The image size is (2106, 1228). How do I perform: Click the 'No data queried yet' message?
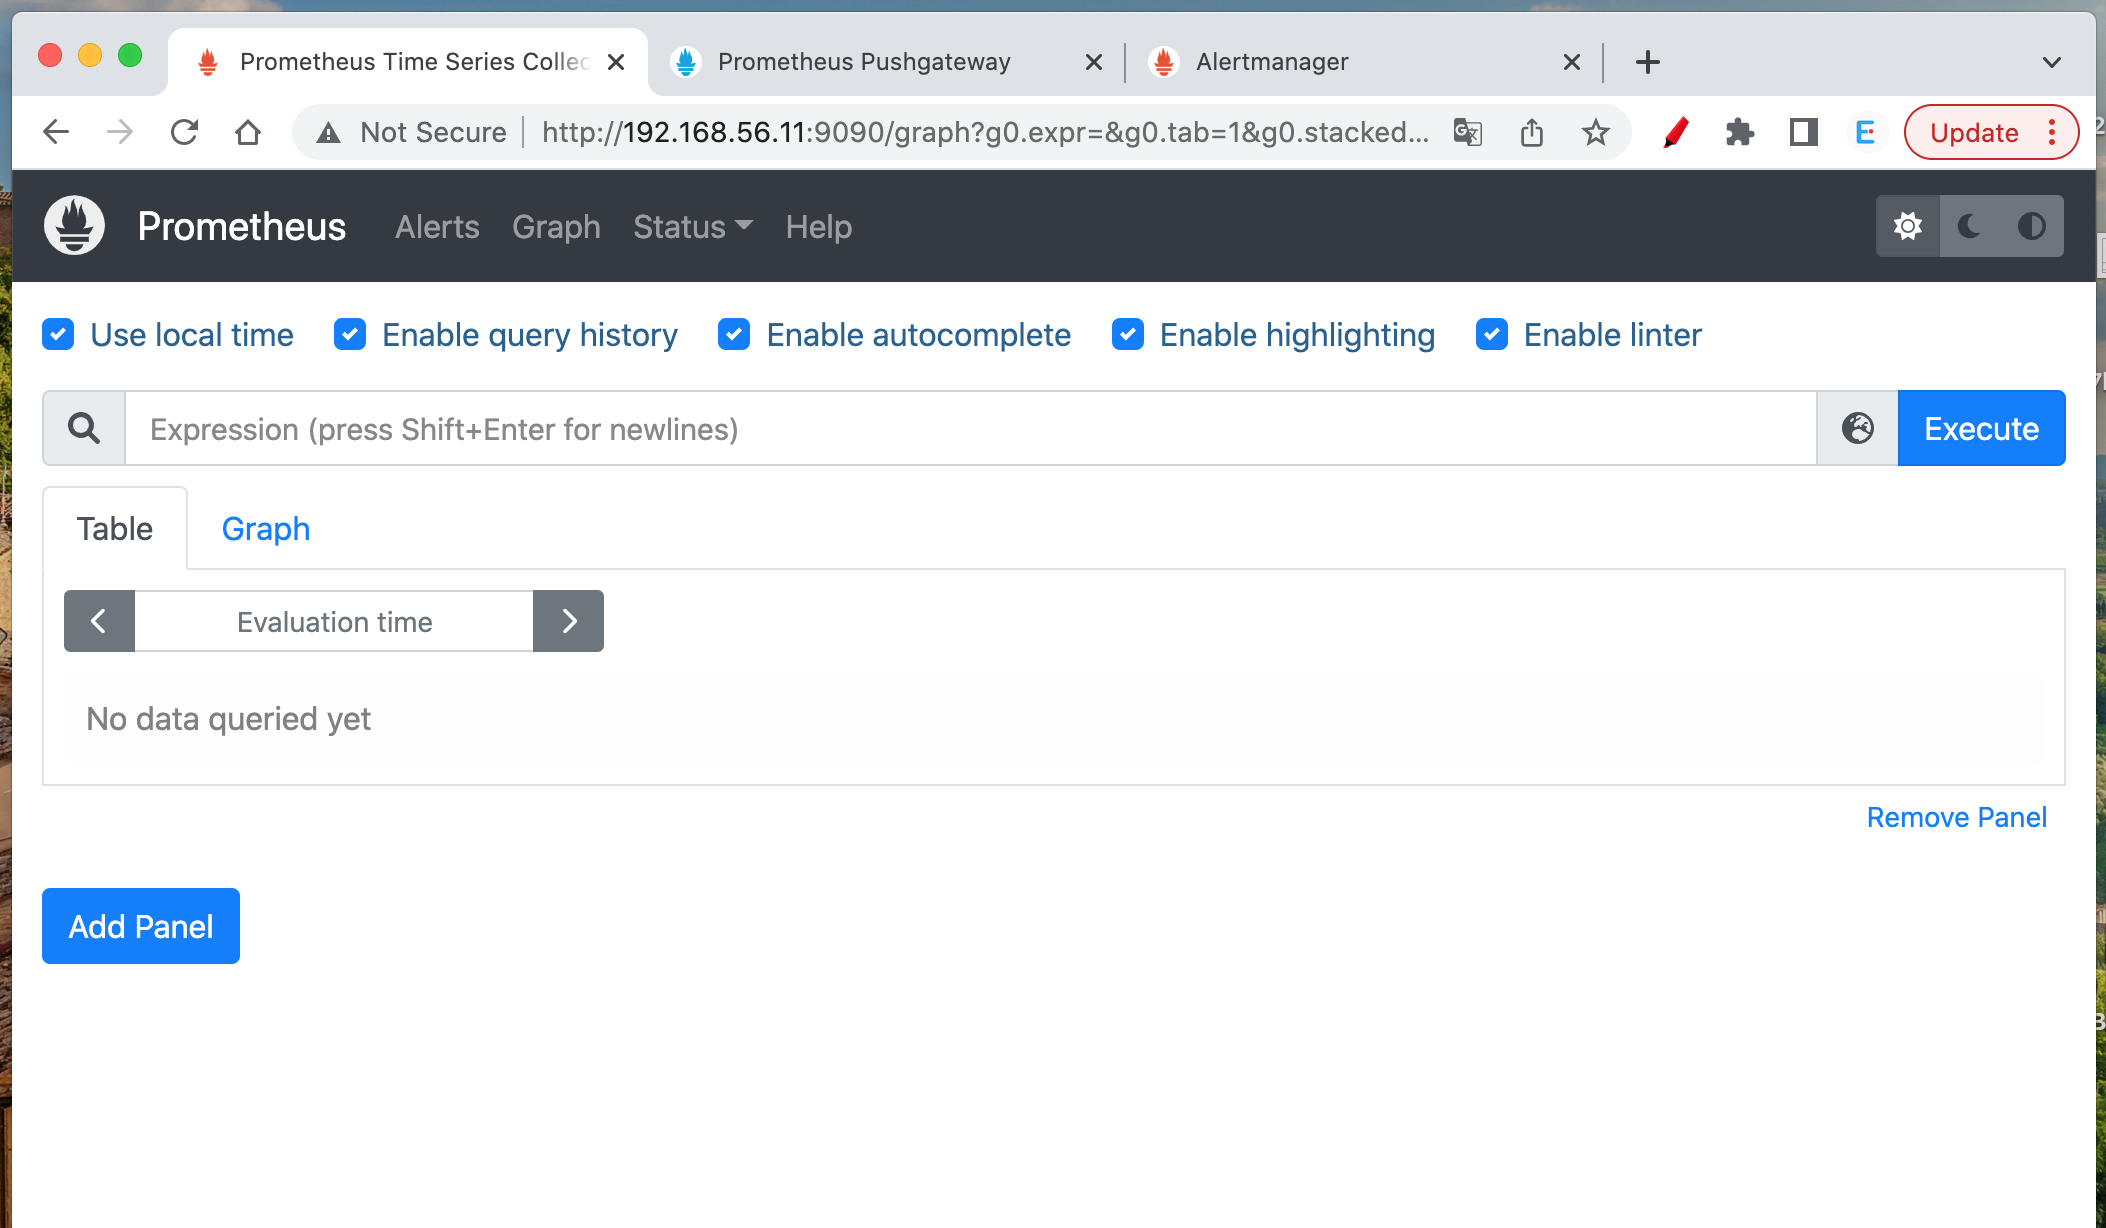point(228,719)
